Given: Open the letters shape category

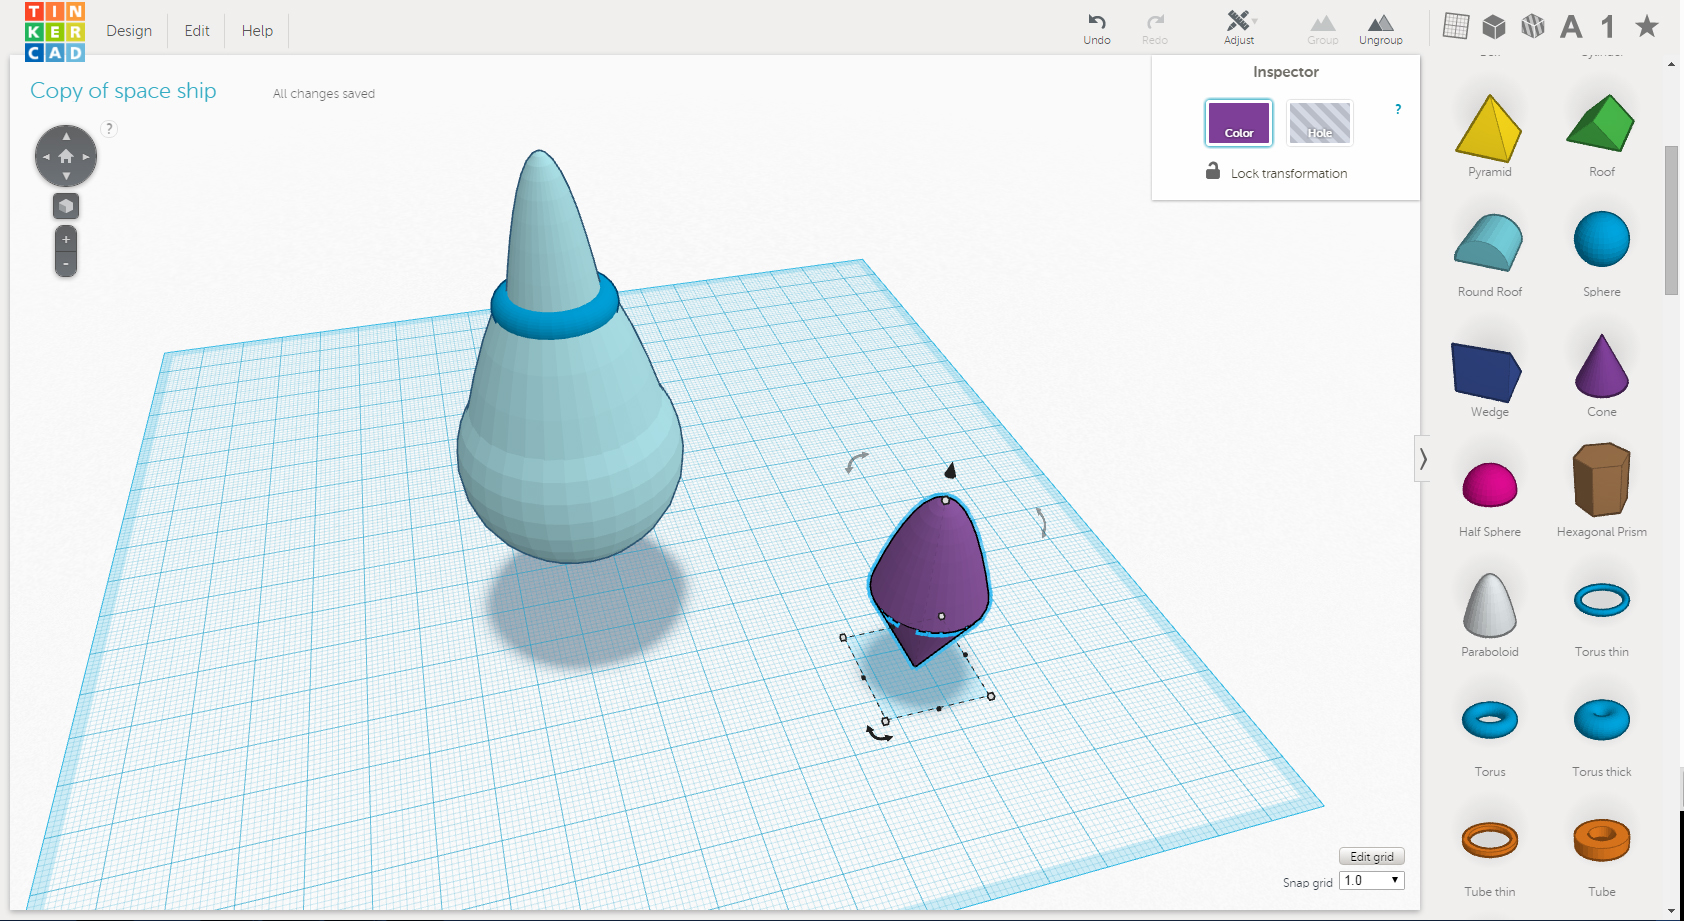Looking at the screenshot, I should click(1571, 26).
